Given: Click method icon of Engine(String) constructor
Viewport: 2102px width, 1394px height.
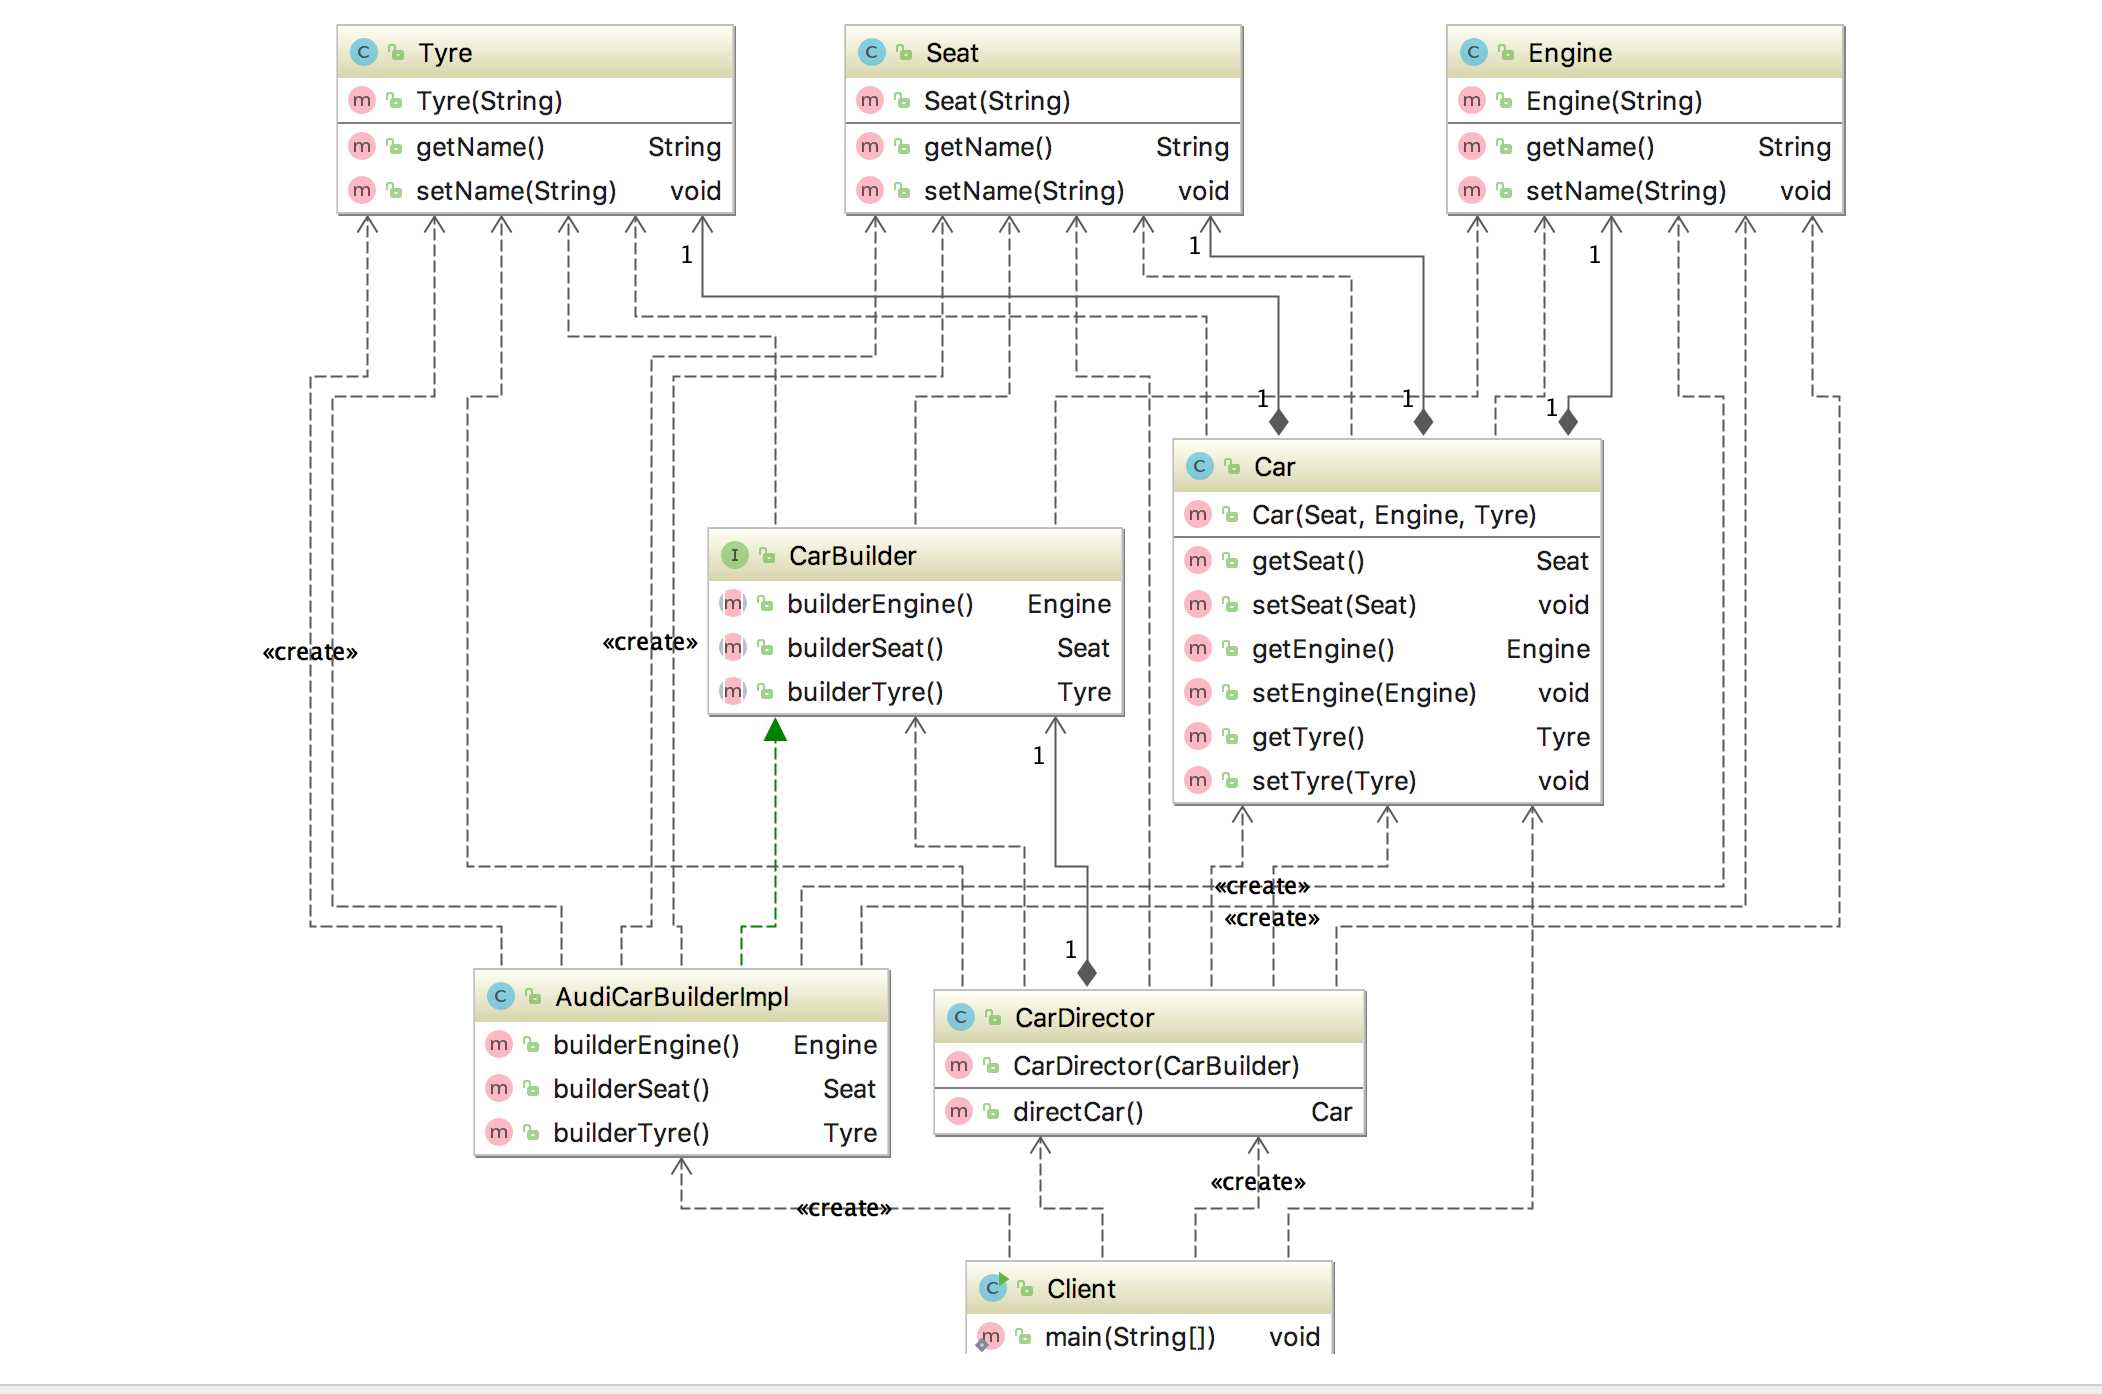Looking at the screenshot, I should (1472, 100).
